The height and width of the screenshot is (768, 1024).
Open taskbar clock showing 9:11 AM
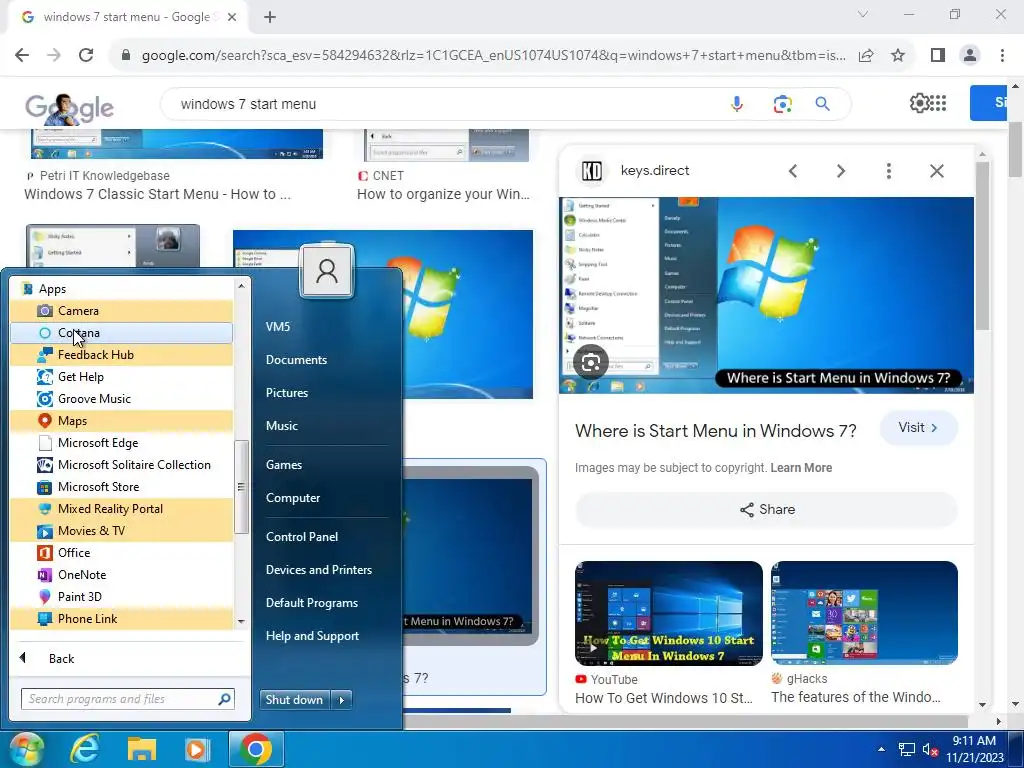click(x=974, y=749)
